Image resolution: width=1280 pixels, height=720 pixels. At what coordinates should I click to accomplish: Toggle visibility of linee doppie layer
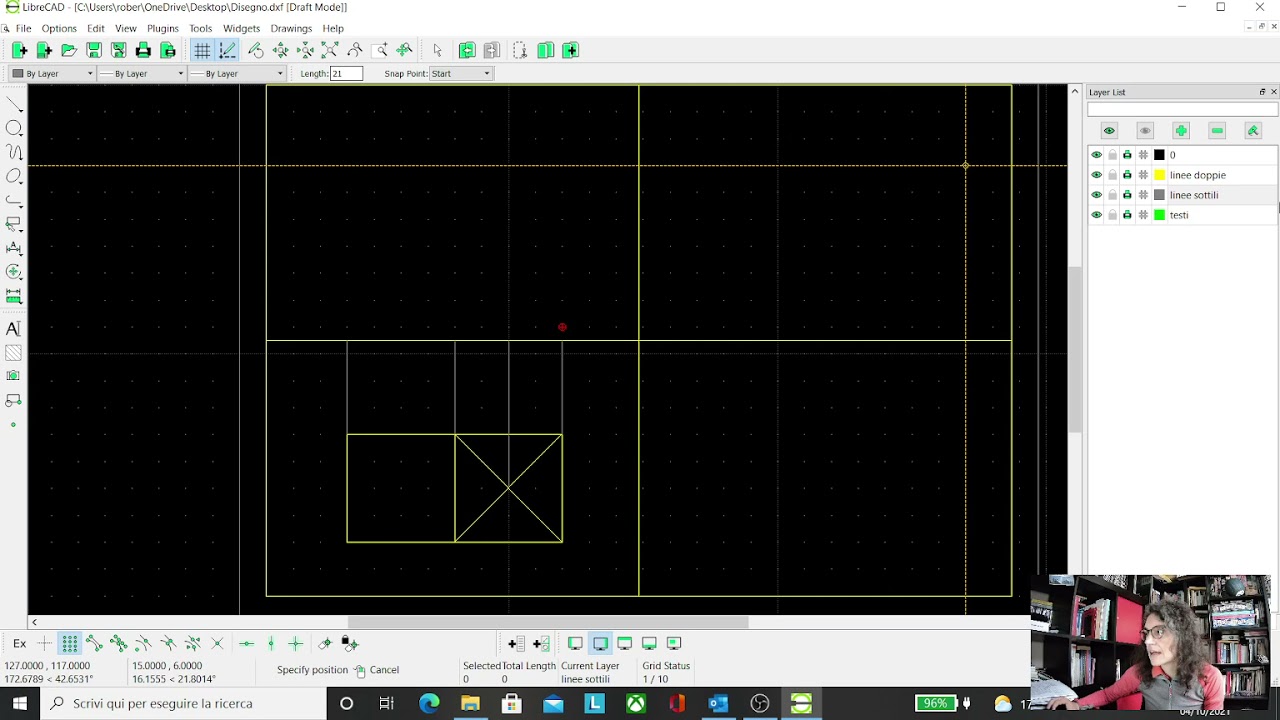(x=1097, y=175)
